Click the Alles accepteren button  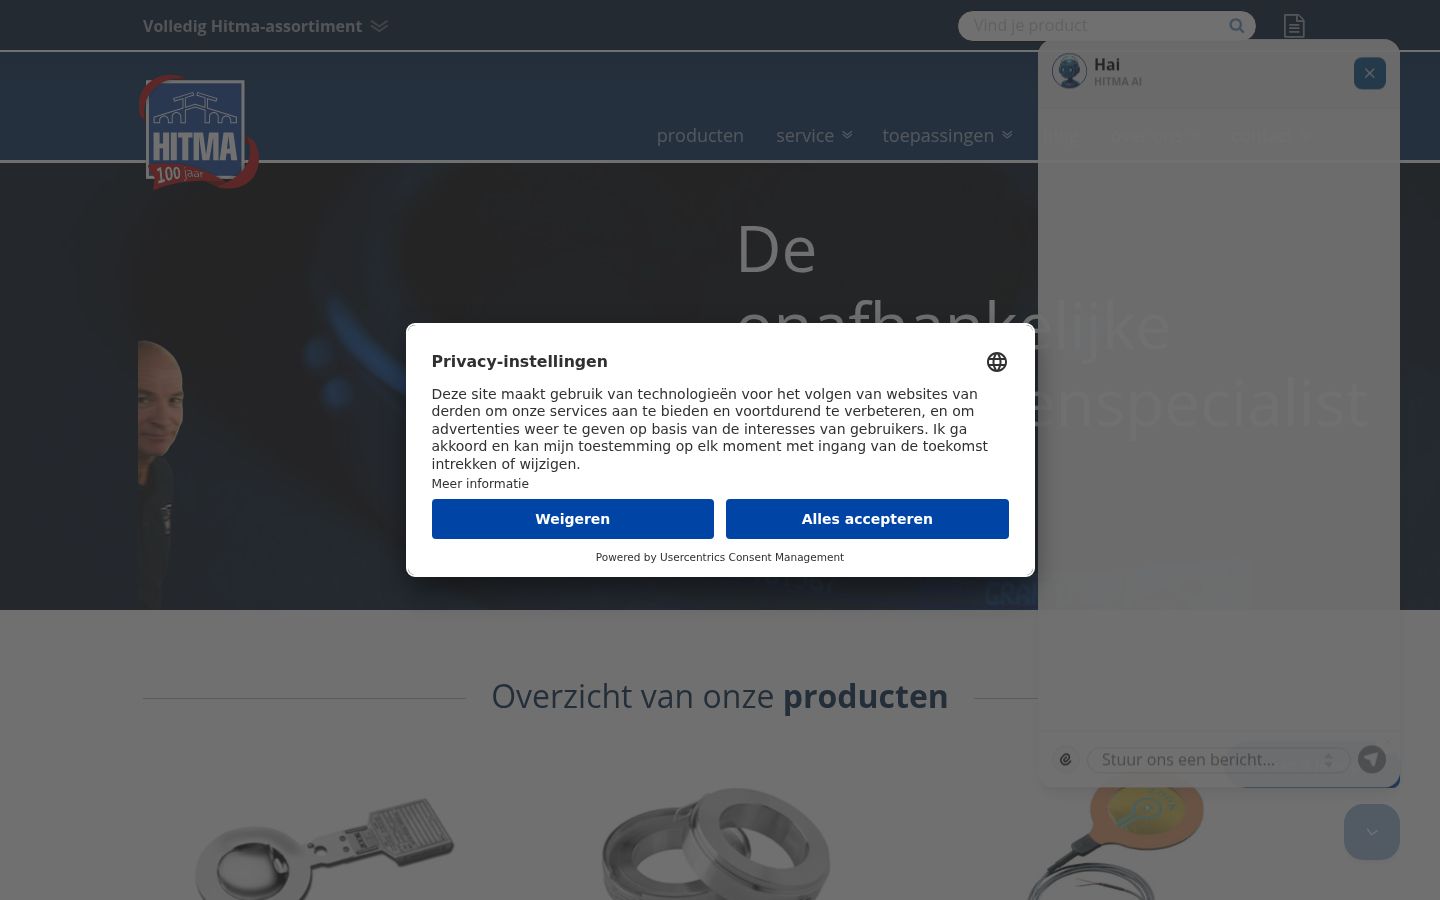coord(867,519)
